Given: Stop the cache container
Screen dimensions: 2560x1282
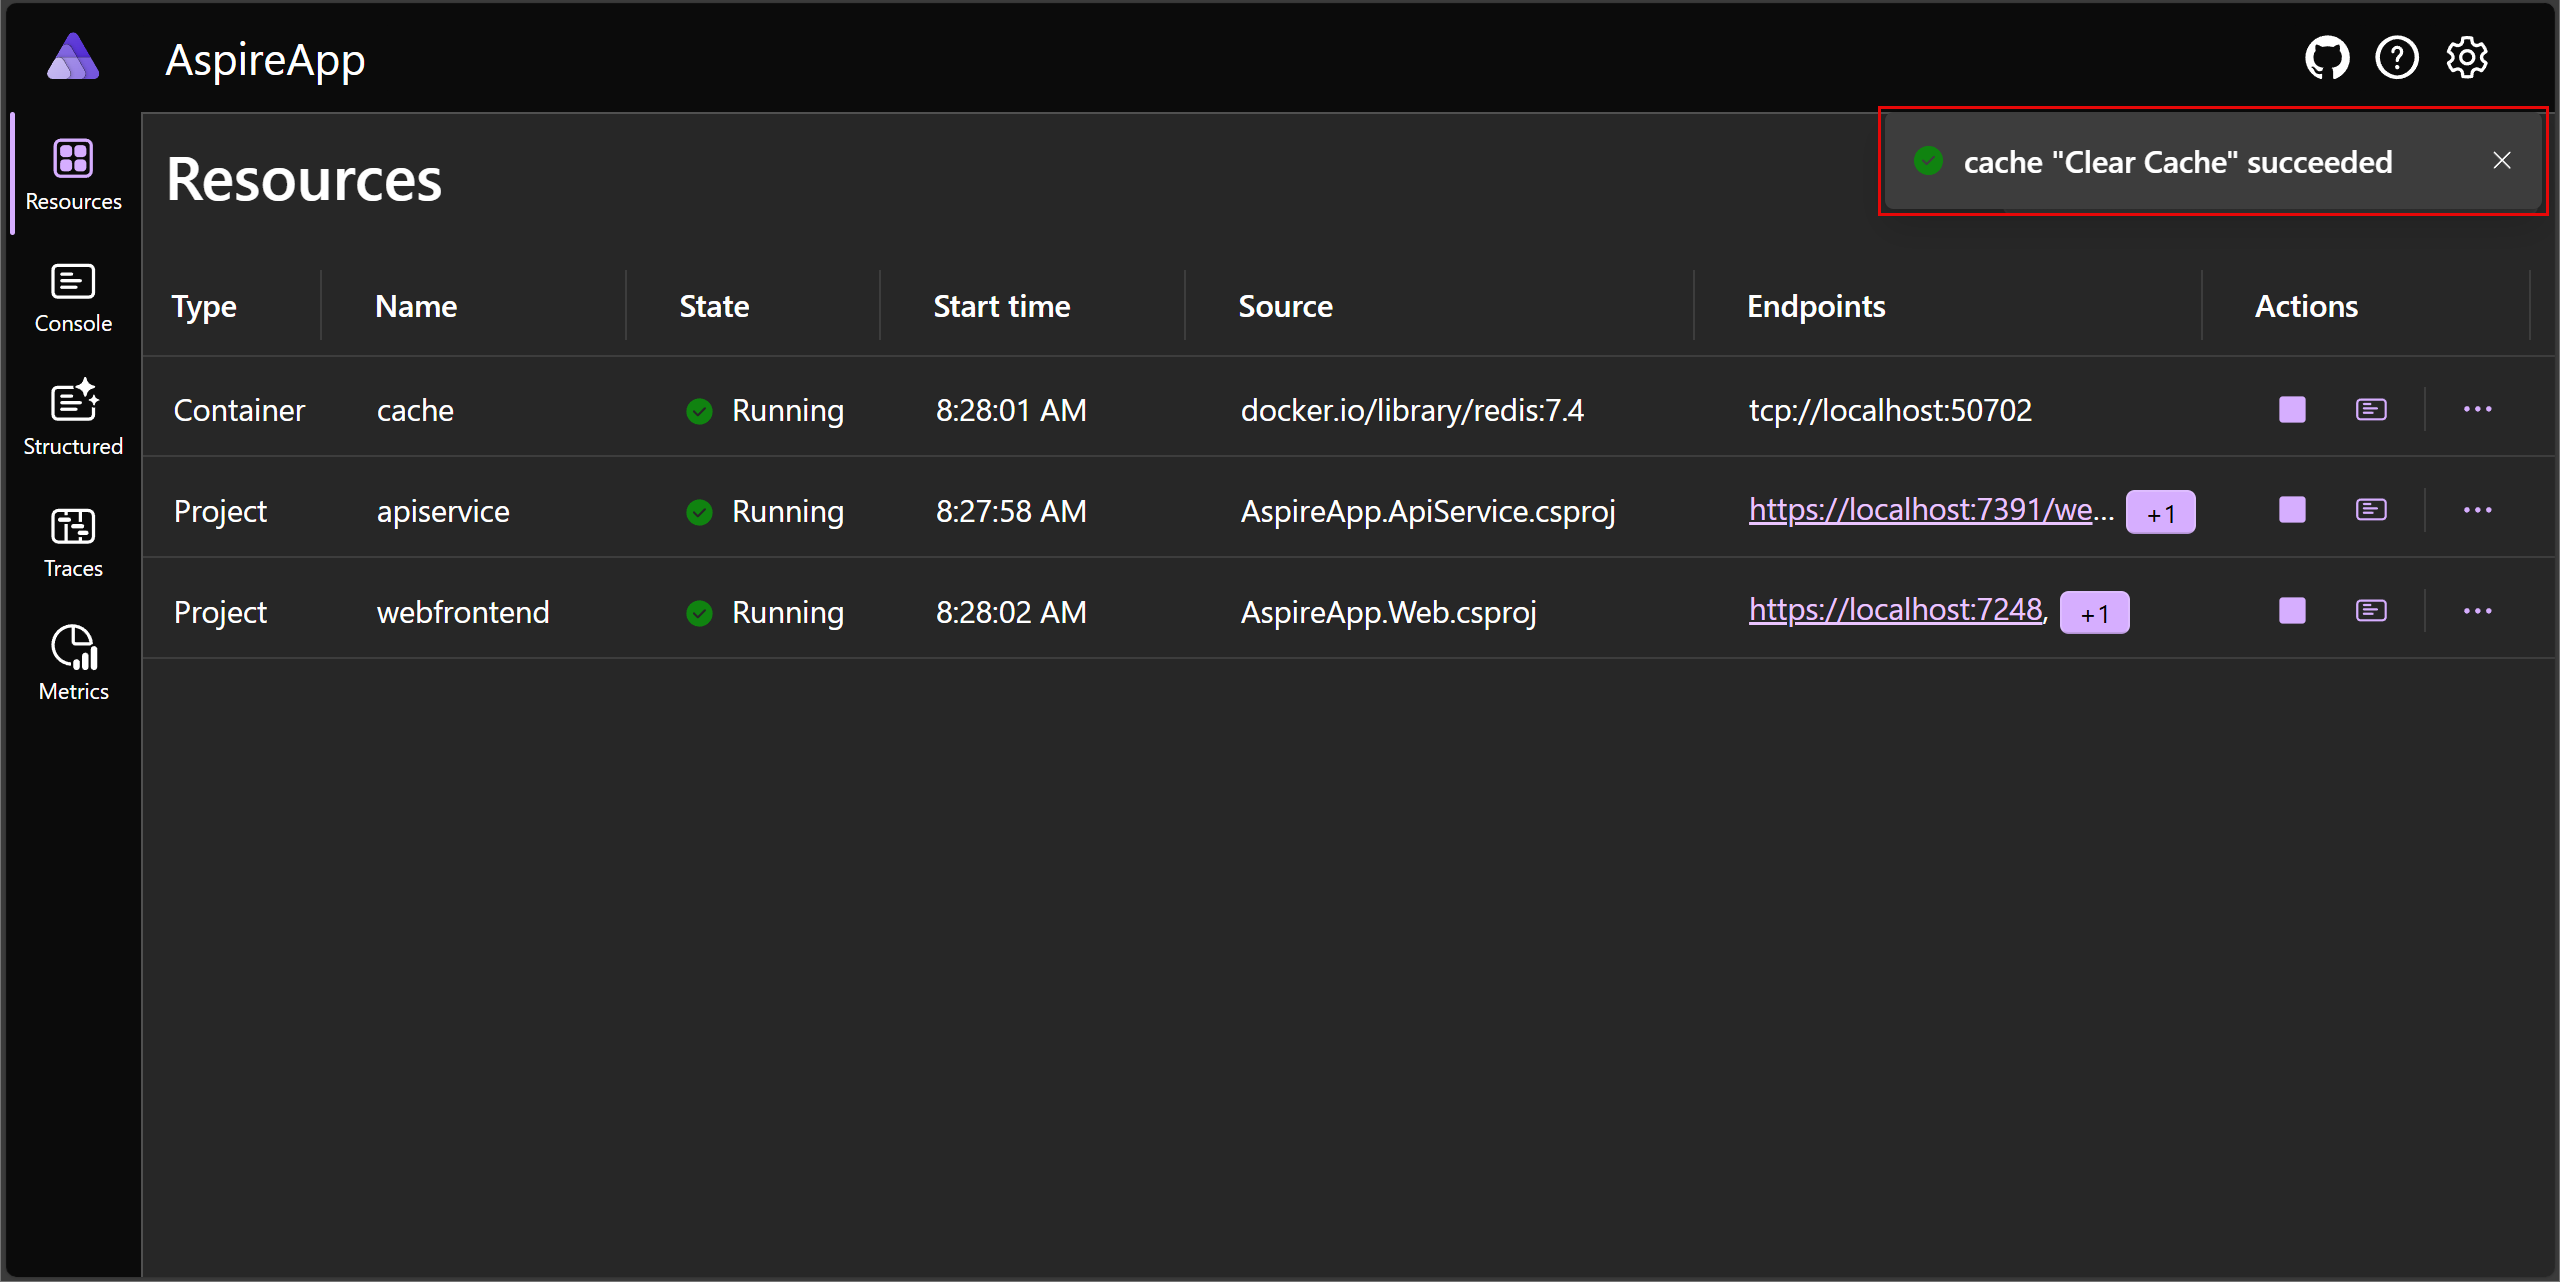Looking at the screenshot, I should tap(2290, 409).
